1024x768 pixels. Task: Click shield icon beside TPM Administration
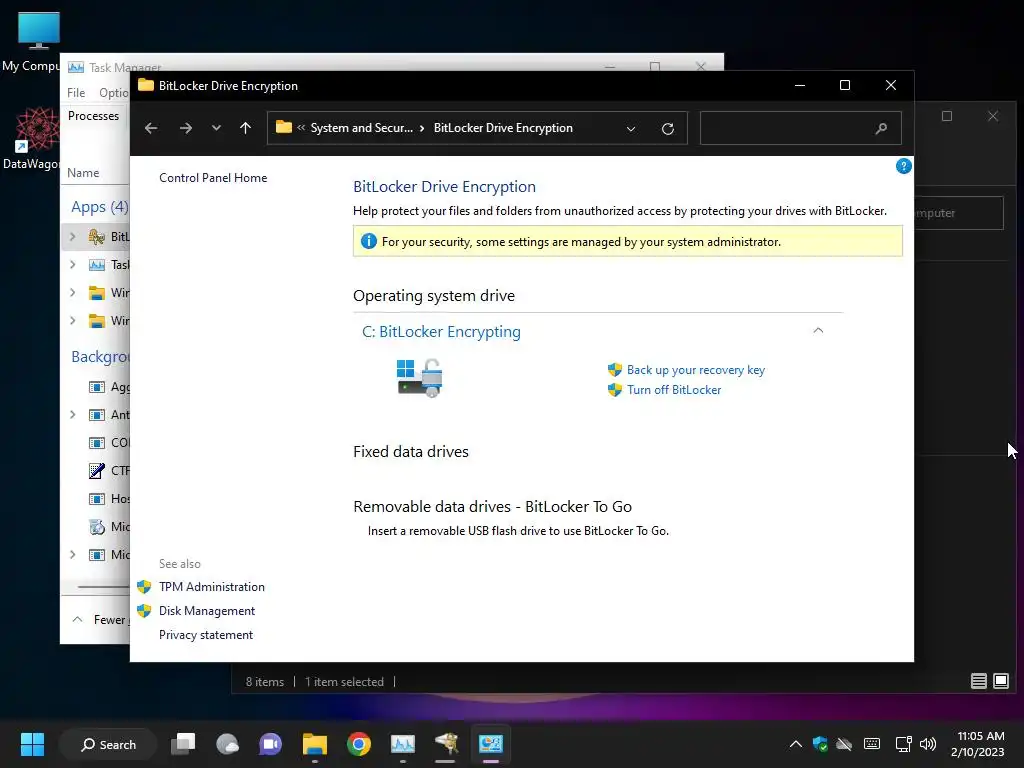coord(144,586)
